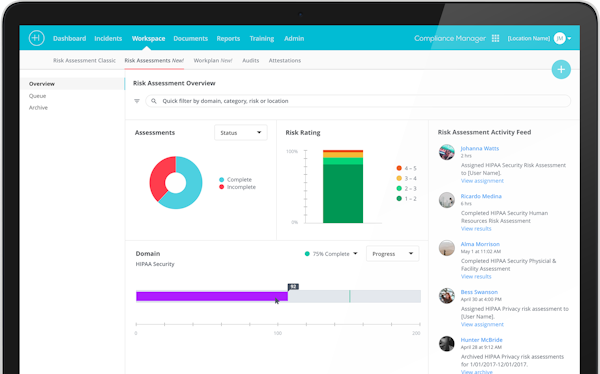
Task: Click Bess Swanson's avatar photo
Action: (447, 296)
